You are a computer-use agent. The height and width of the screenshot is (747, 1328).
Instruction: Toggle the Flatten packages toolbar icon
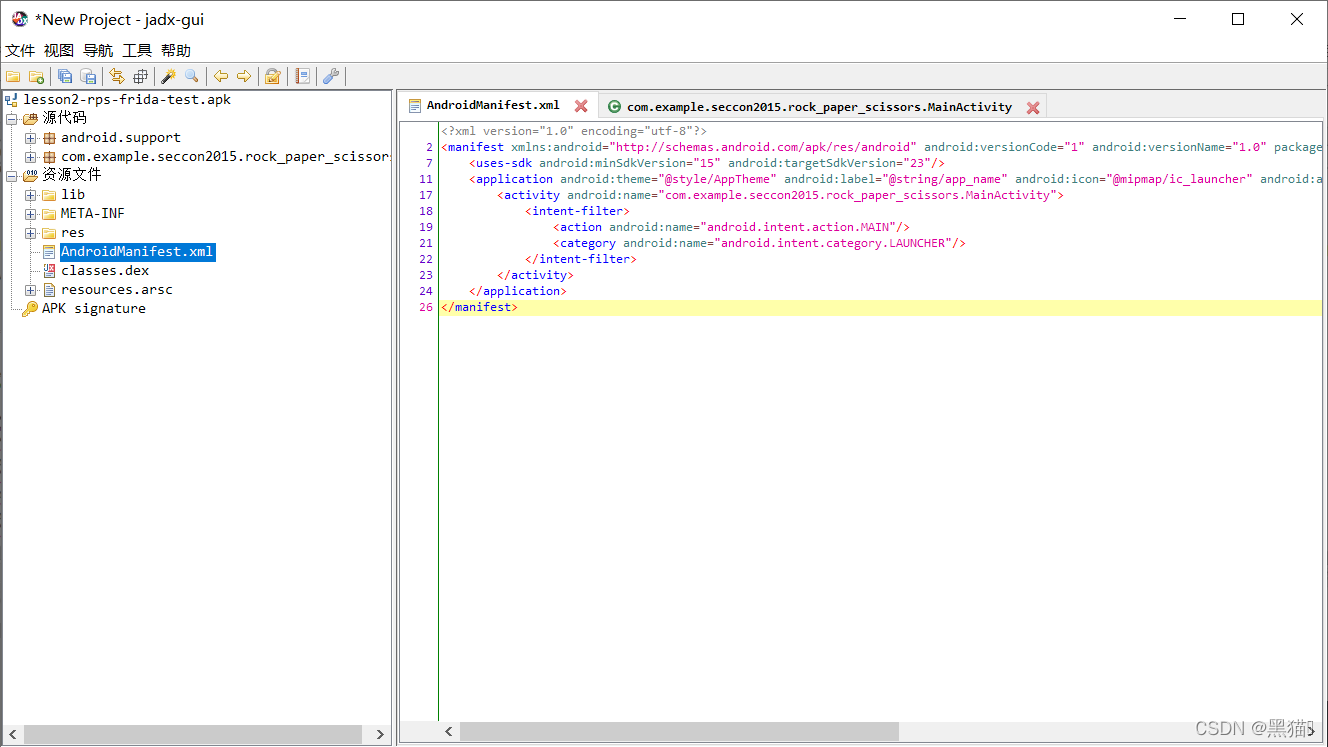[x=140, y=76]
